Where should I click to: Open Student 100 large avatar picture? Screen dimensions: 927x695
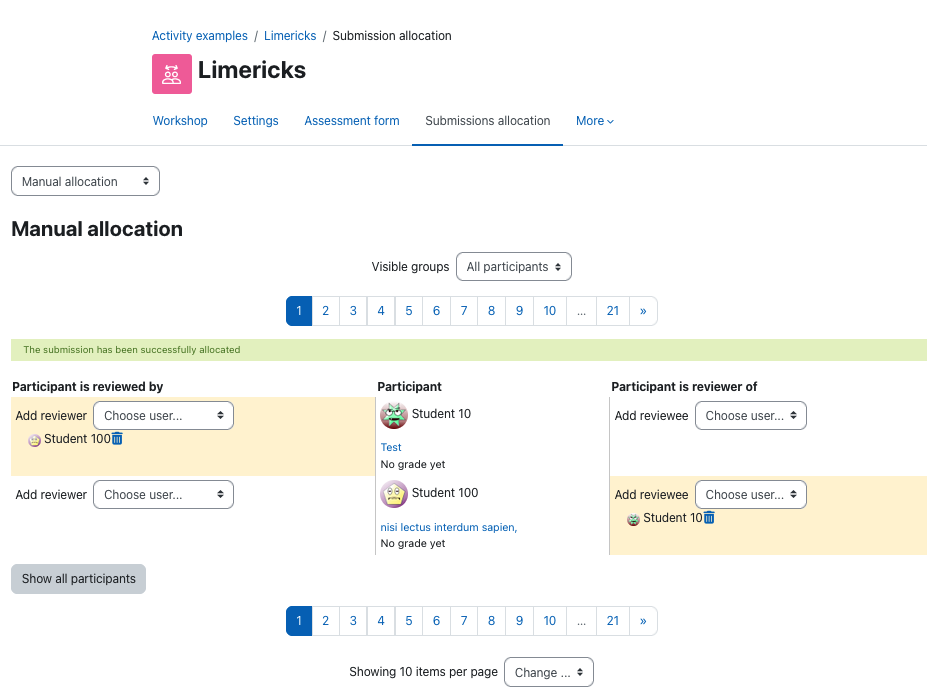[394, 494]
